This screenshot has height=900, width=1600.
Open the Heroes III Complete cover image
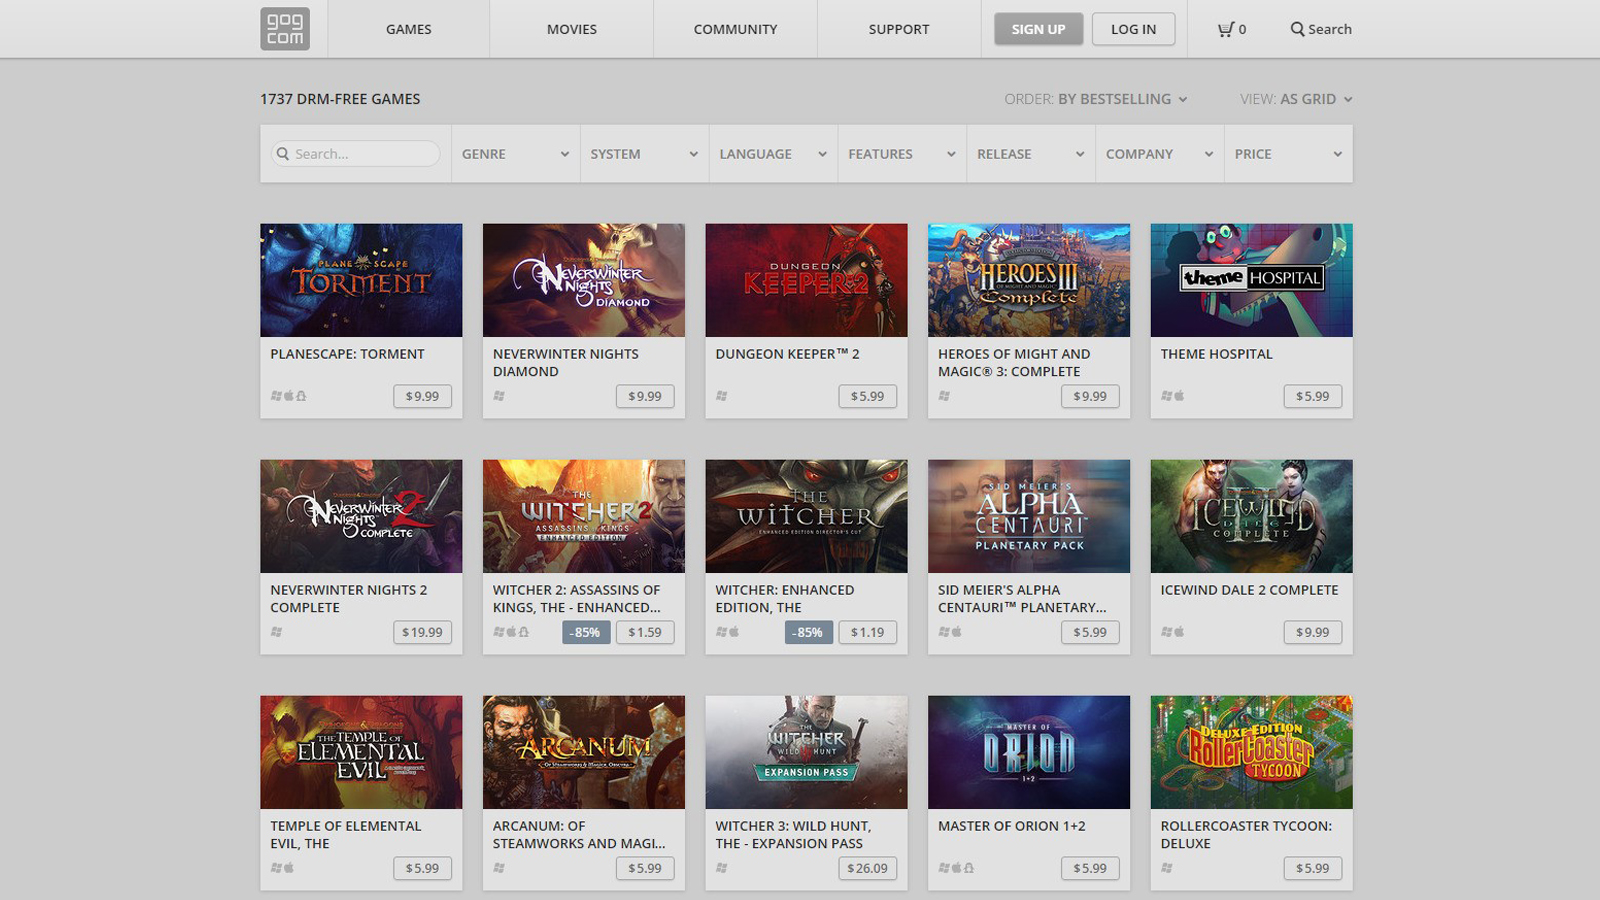click(1029, 280)
